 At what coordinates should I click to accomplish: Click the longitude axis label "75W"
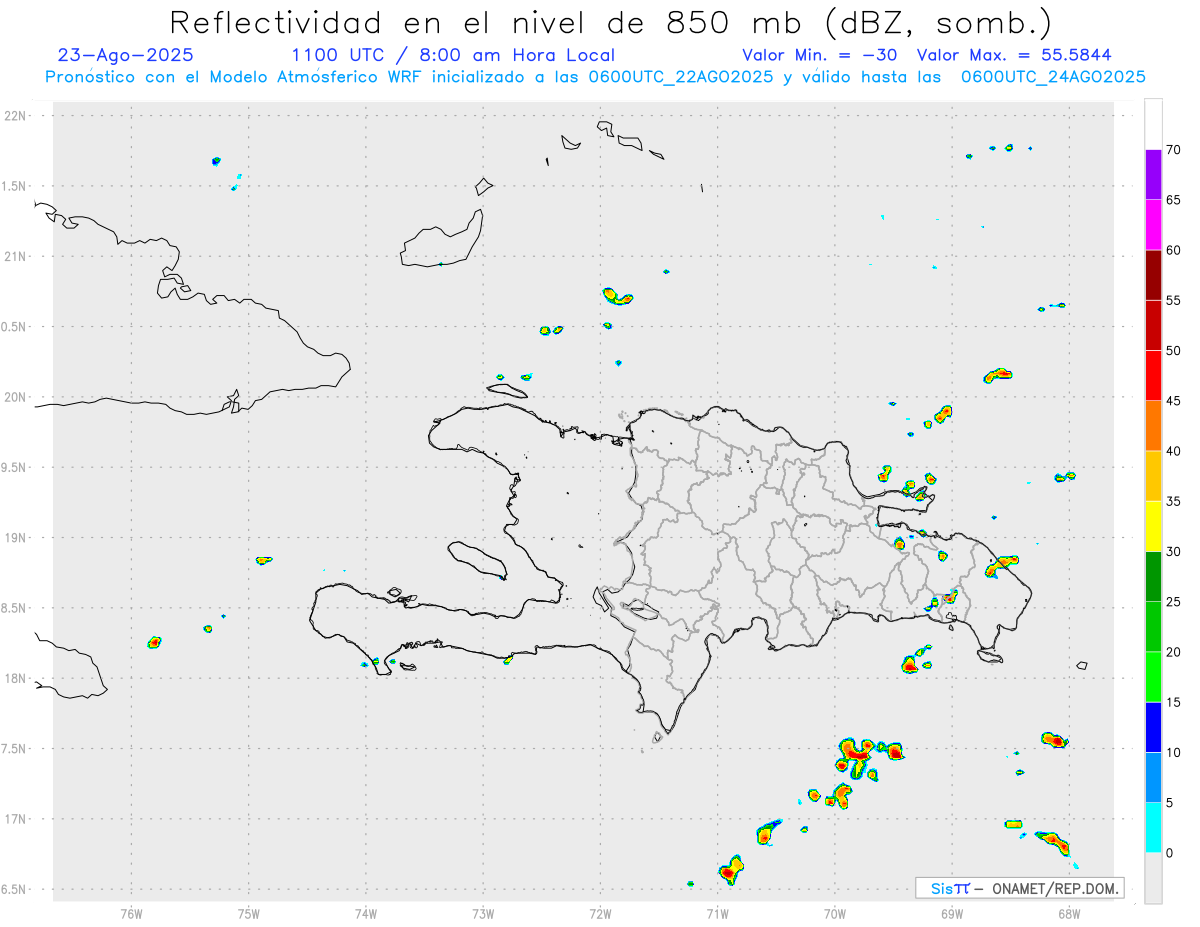(249, 913)
